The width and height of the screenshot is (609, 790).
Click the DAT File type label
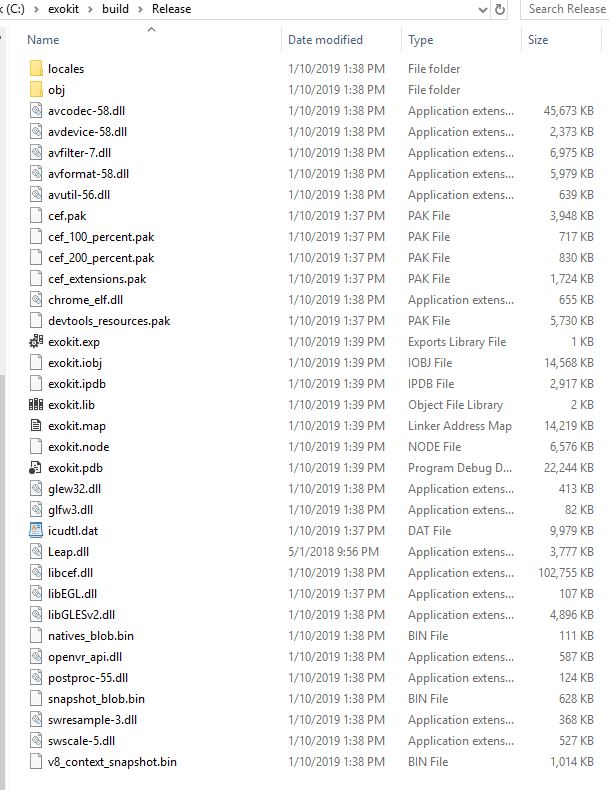point(430,531)
